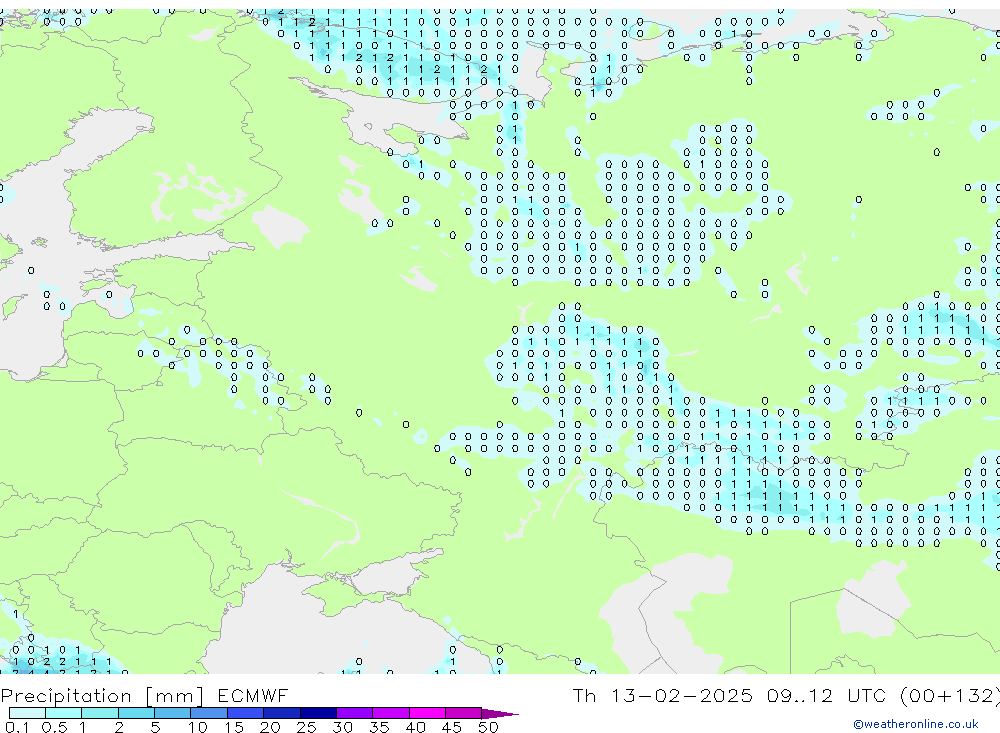Click the 40–45 mm legend color box
Image resolution: width=1000 pixels, height=733 pixels.
click(x=427, y=713)
